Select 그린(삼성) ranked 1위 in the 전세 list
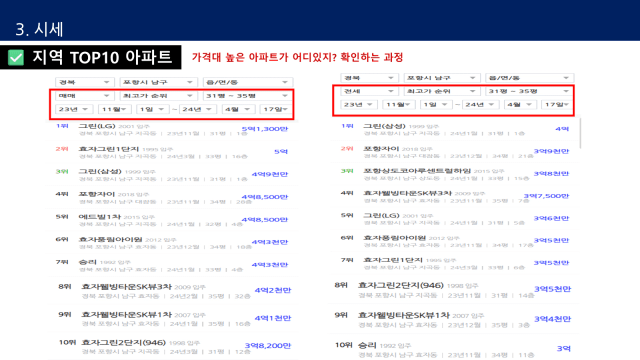640x360 pixels. pos(384,126)
